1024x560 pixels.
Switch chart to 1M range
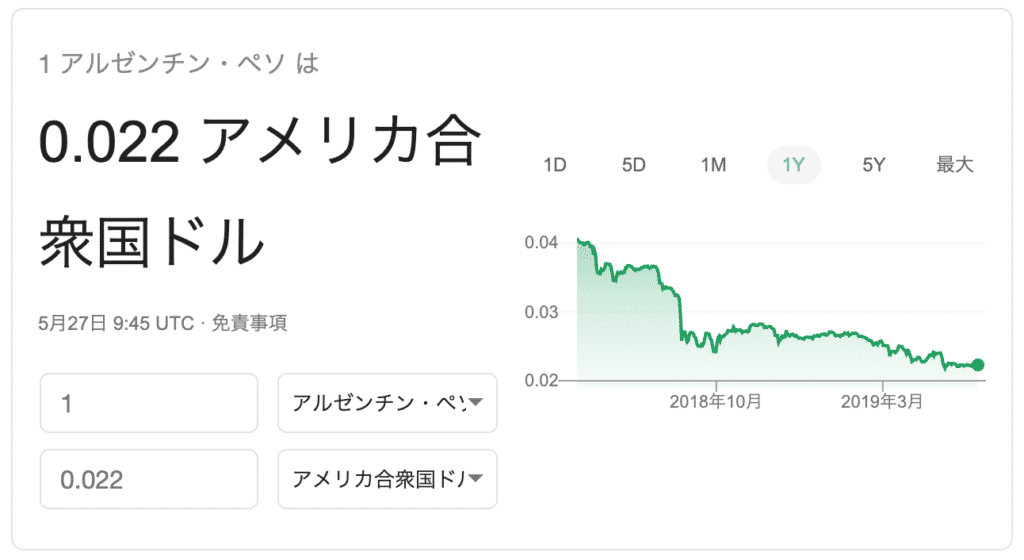click(713, 165)
